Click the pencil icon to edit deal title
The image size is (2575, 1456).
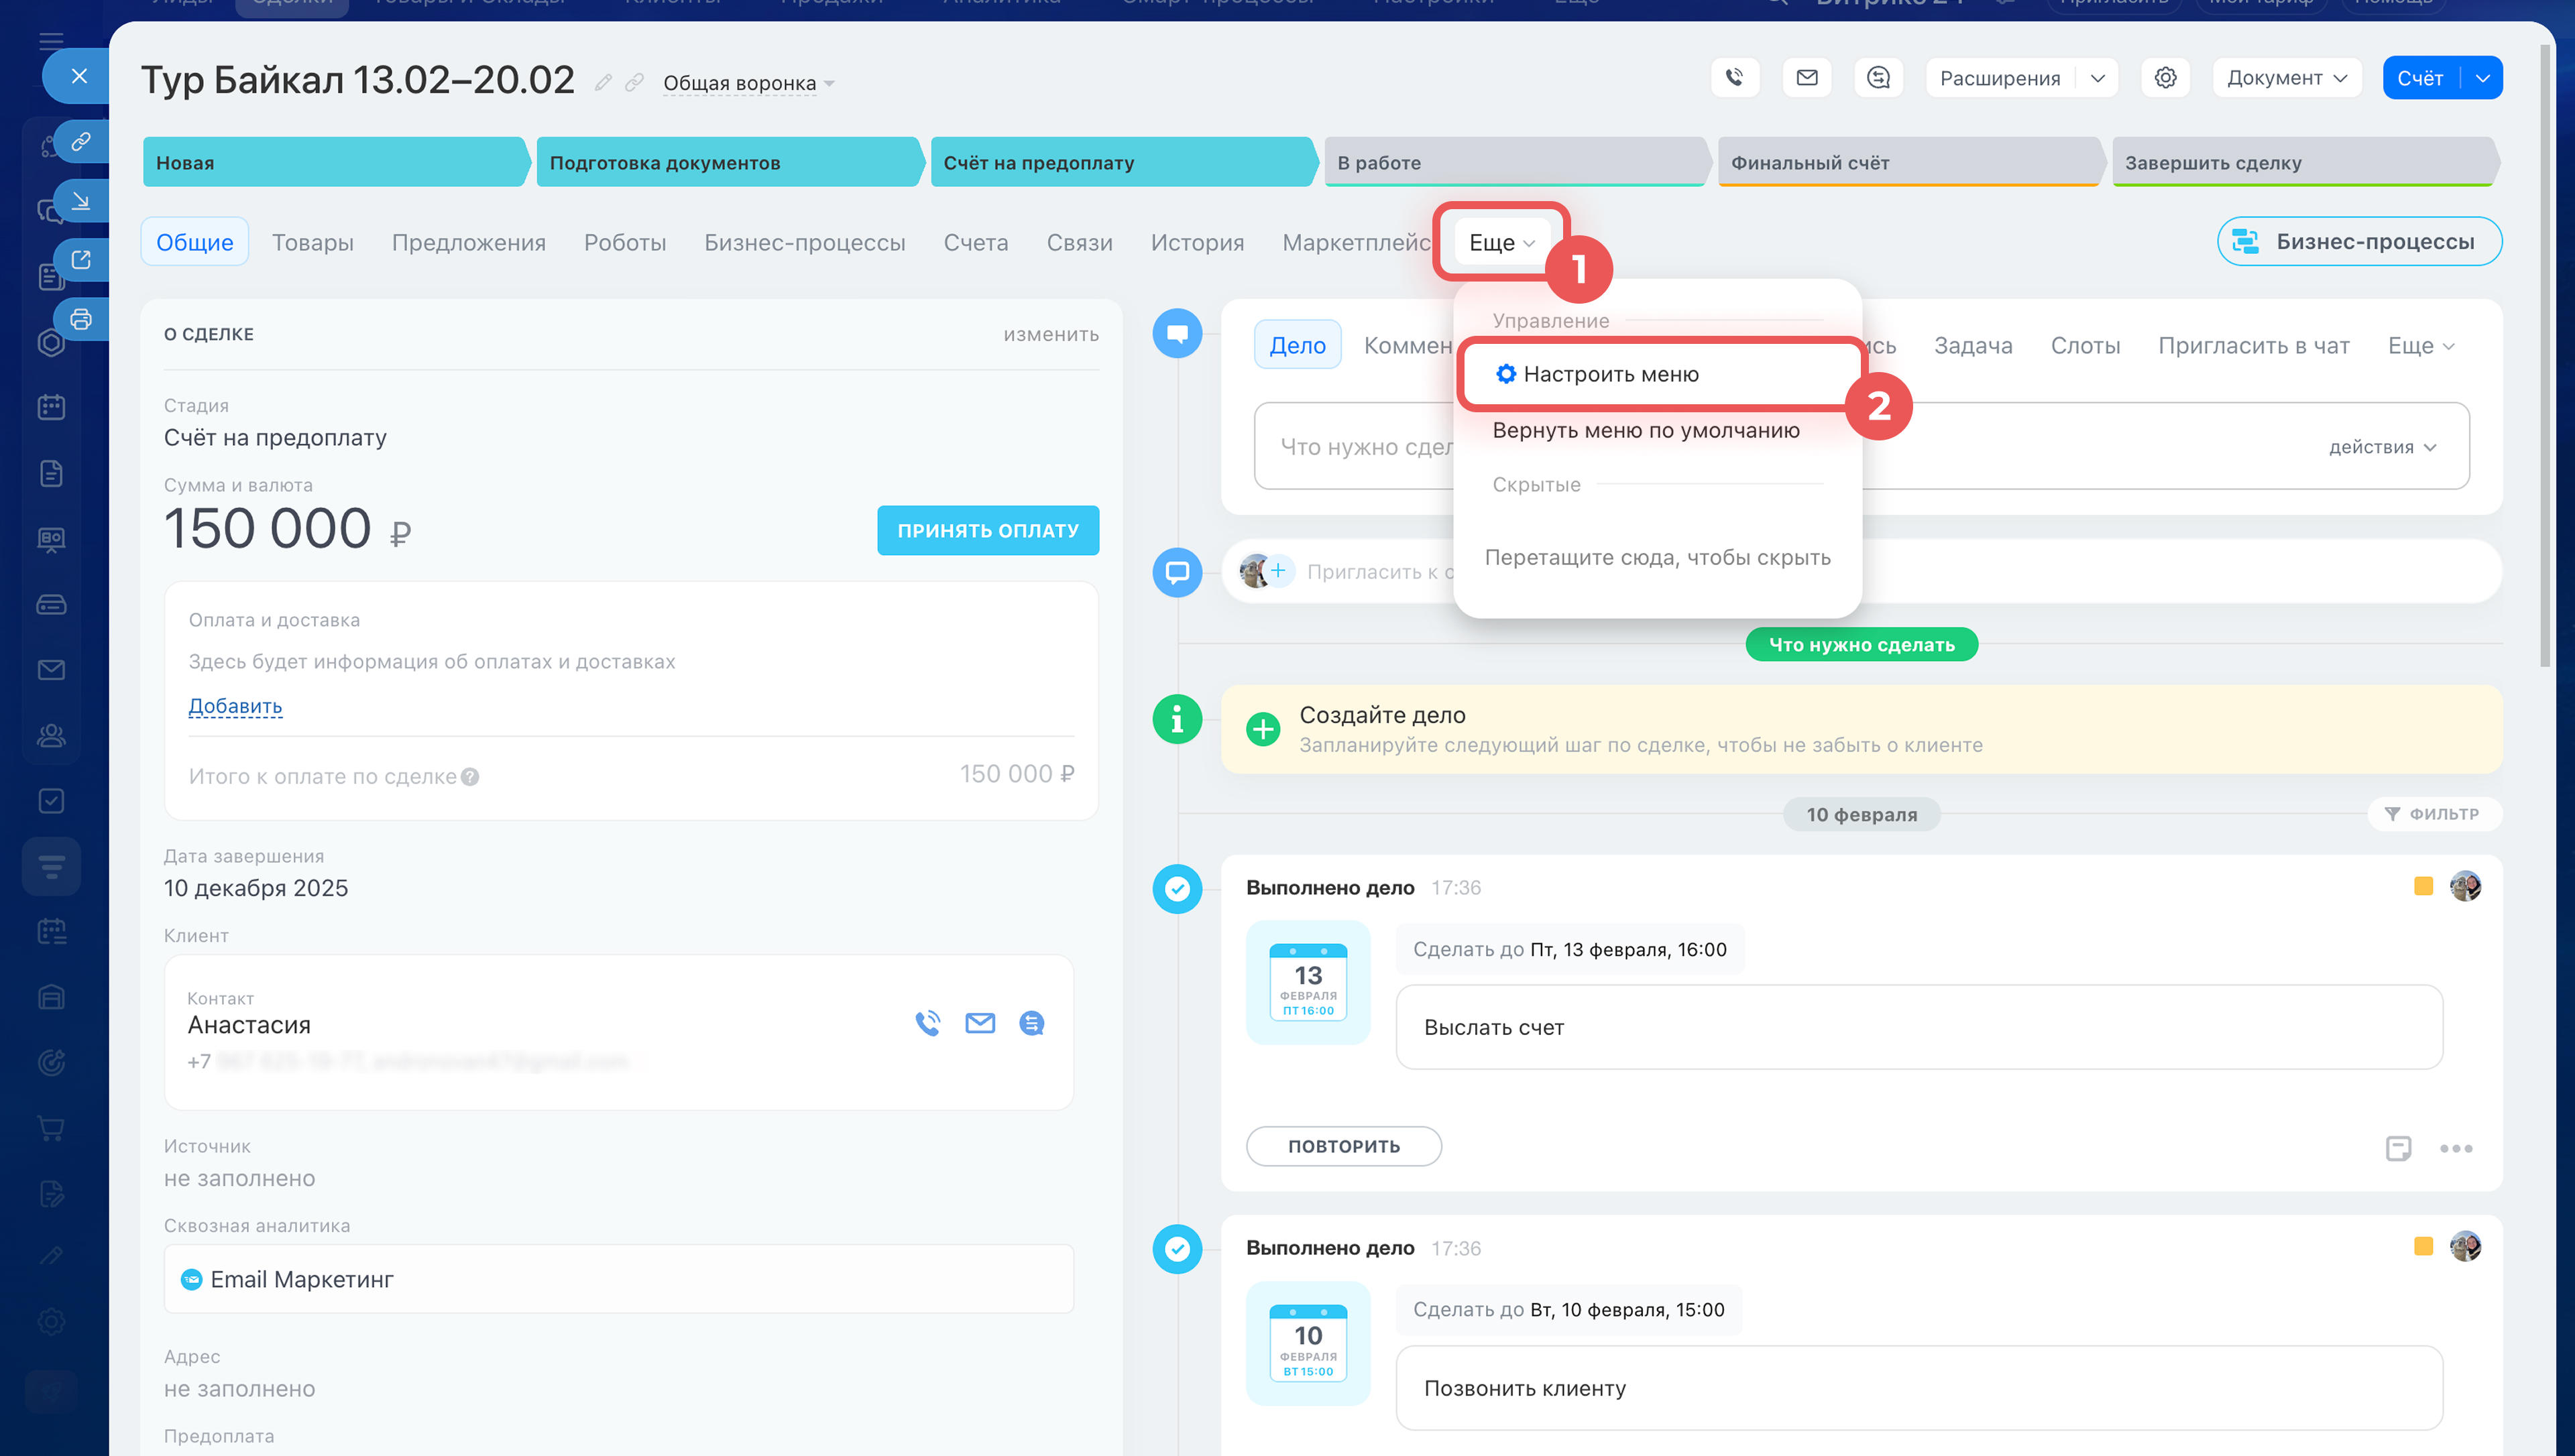pos(603,82)
